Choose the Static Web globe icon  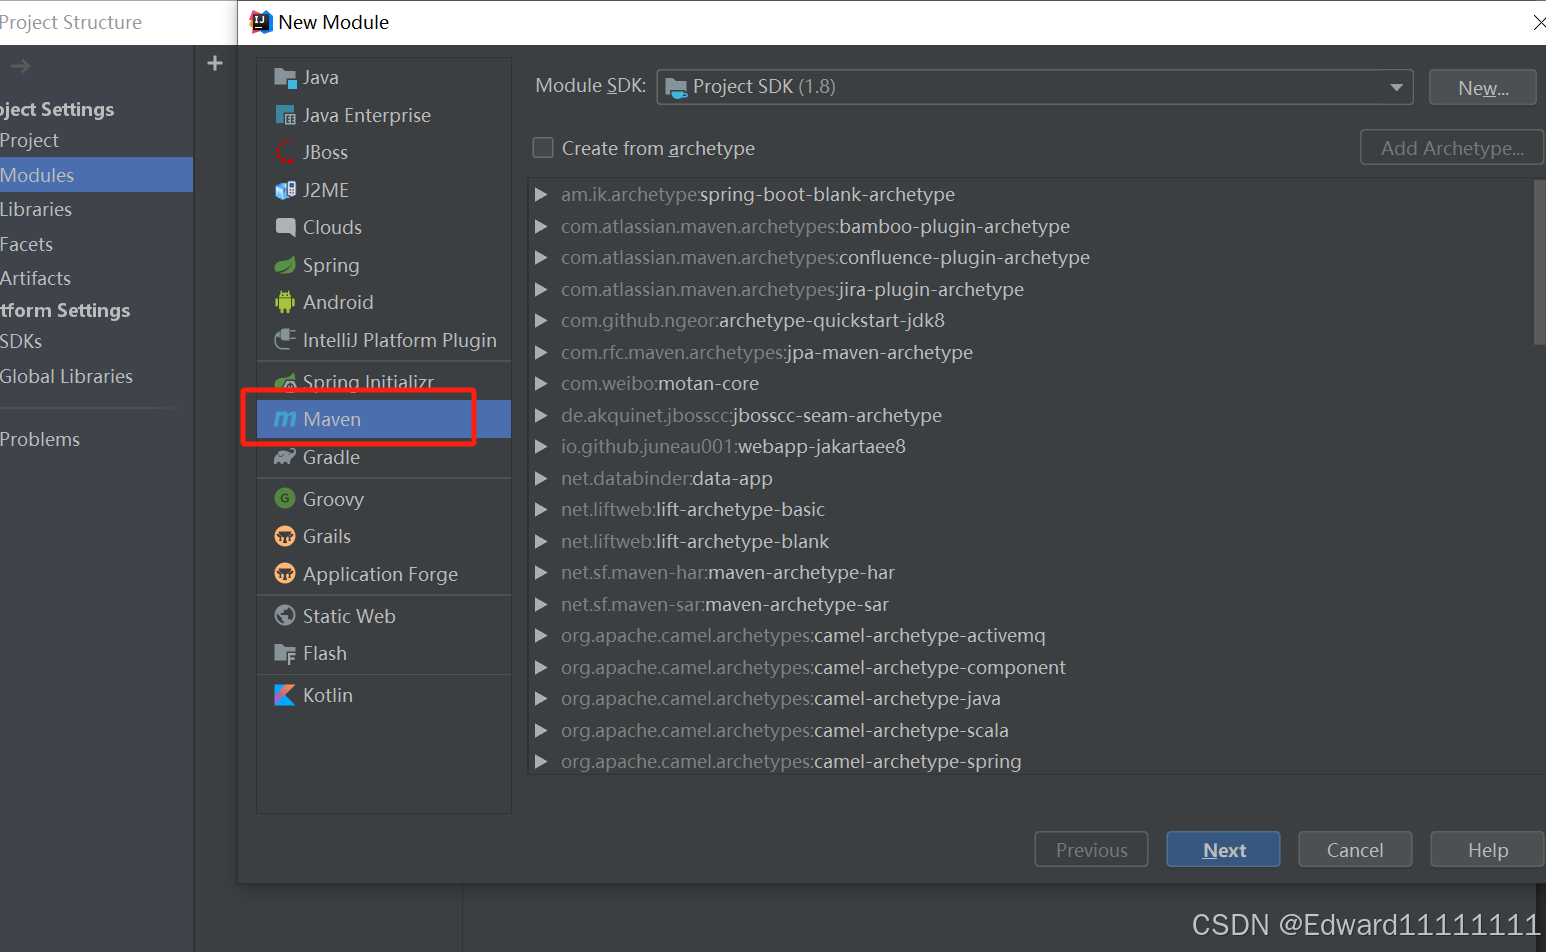point(285,615)
